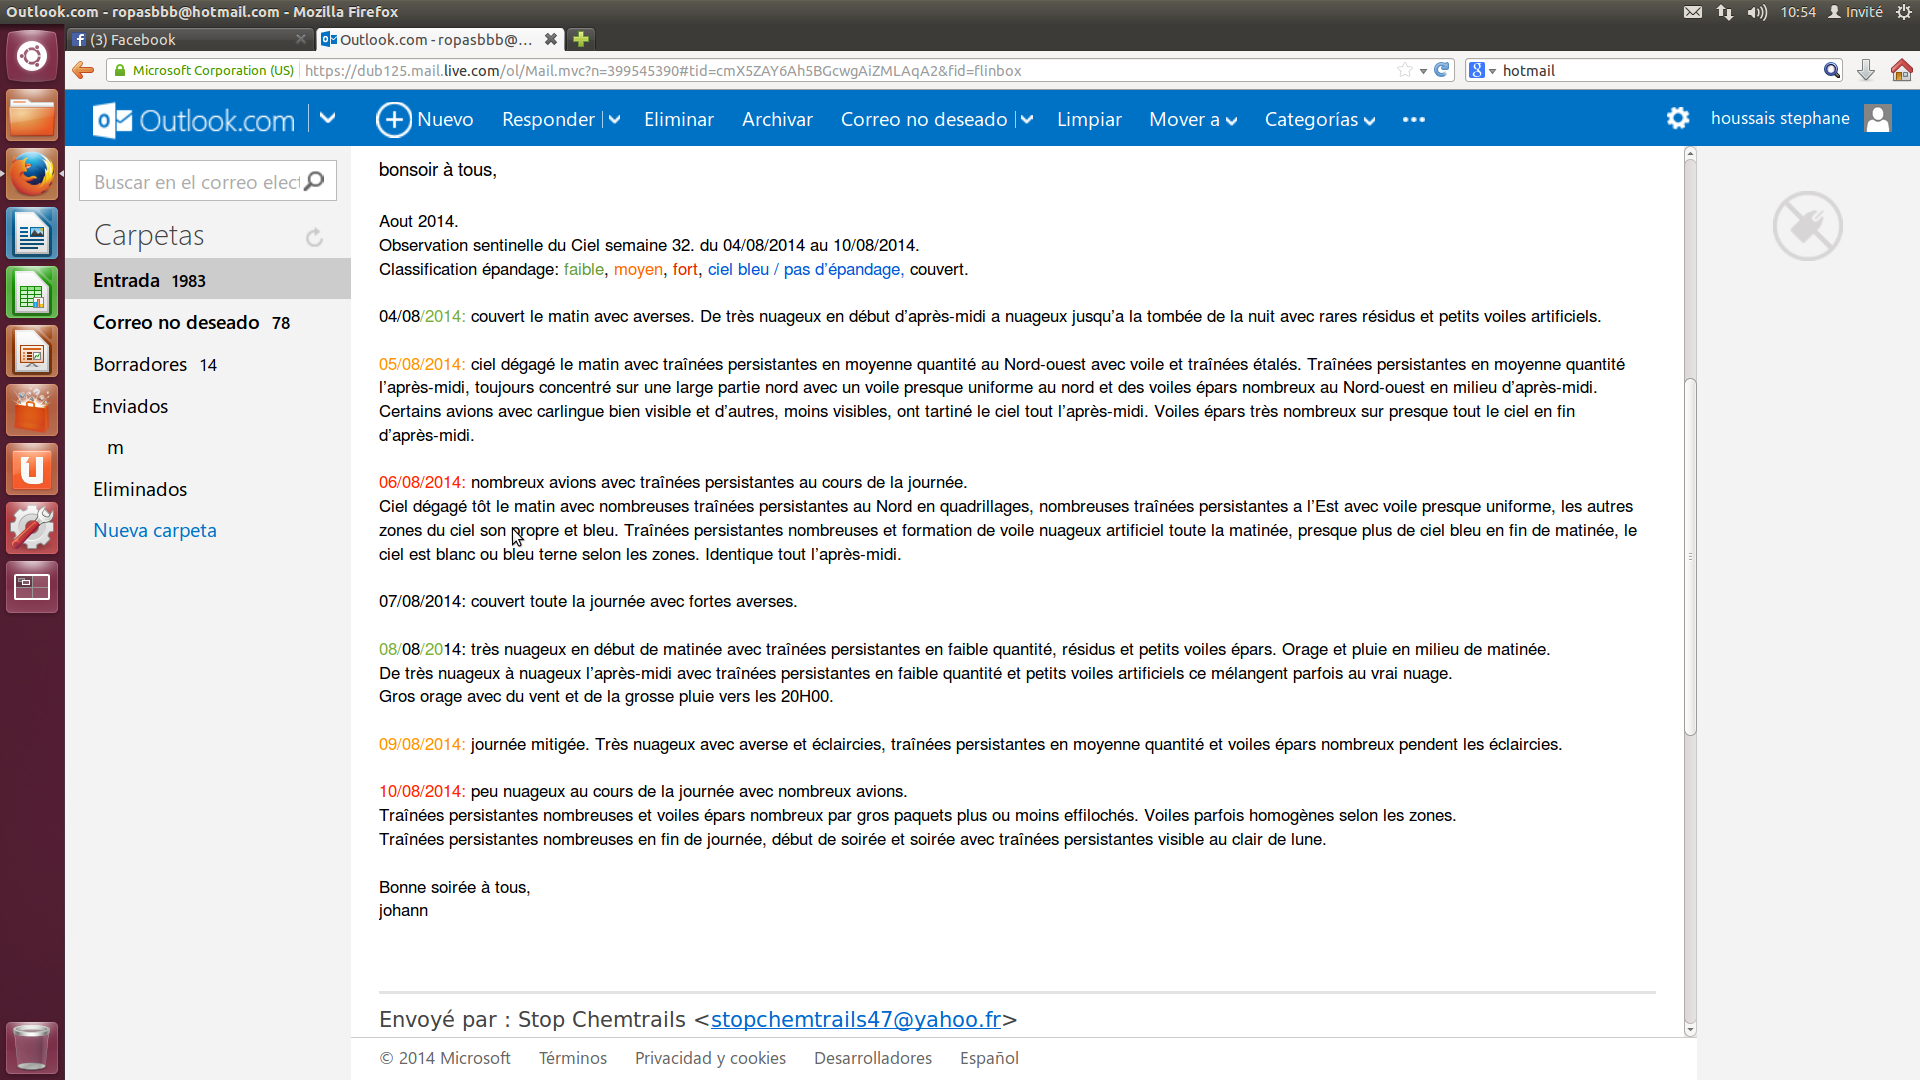Open Términos footer link
This screenshot has height=1080, width=1920.
tap(573, 1058)
